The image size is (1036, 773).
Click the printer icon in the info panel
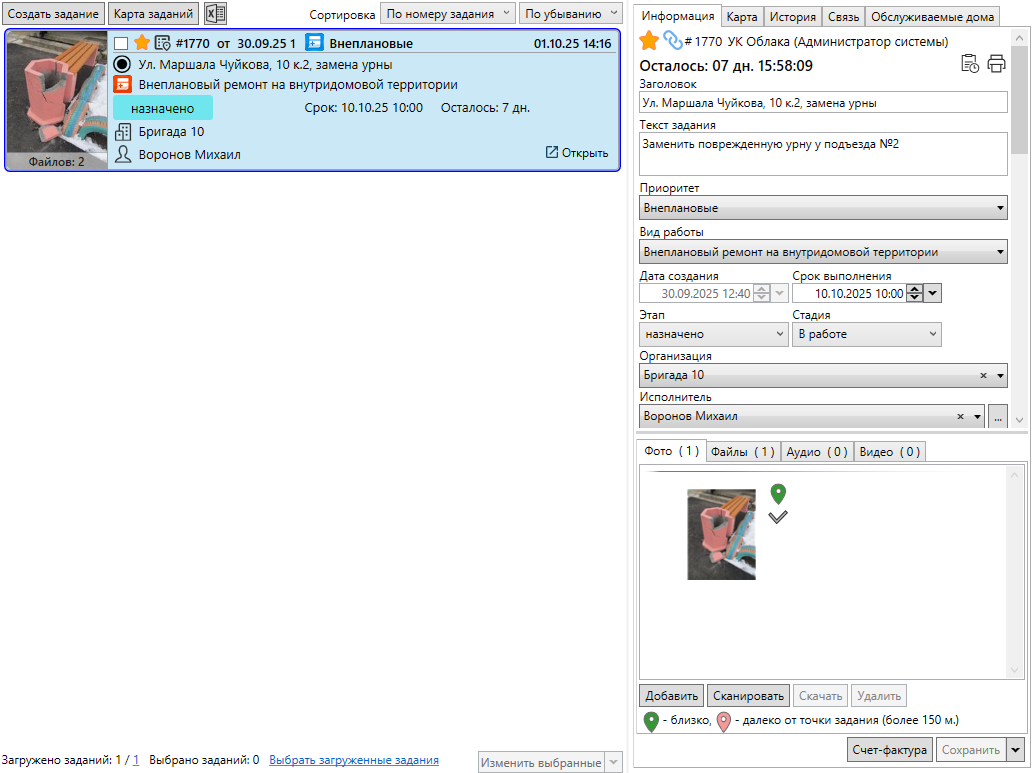coord(996,64)
